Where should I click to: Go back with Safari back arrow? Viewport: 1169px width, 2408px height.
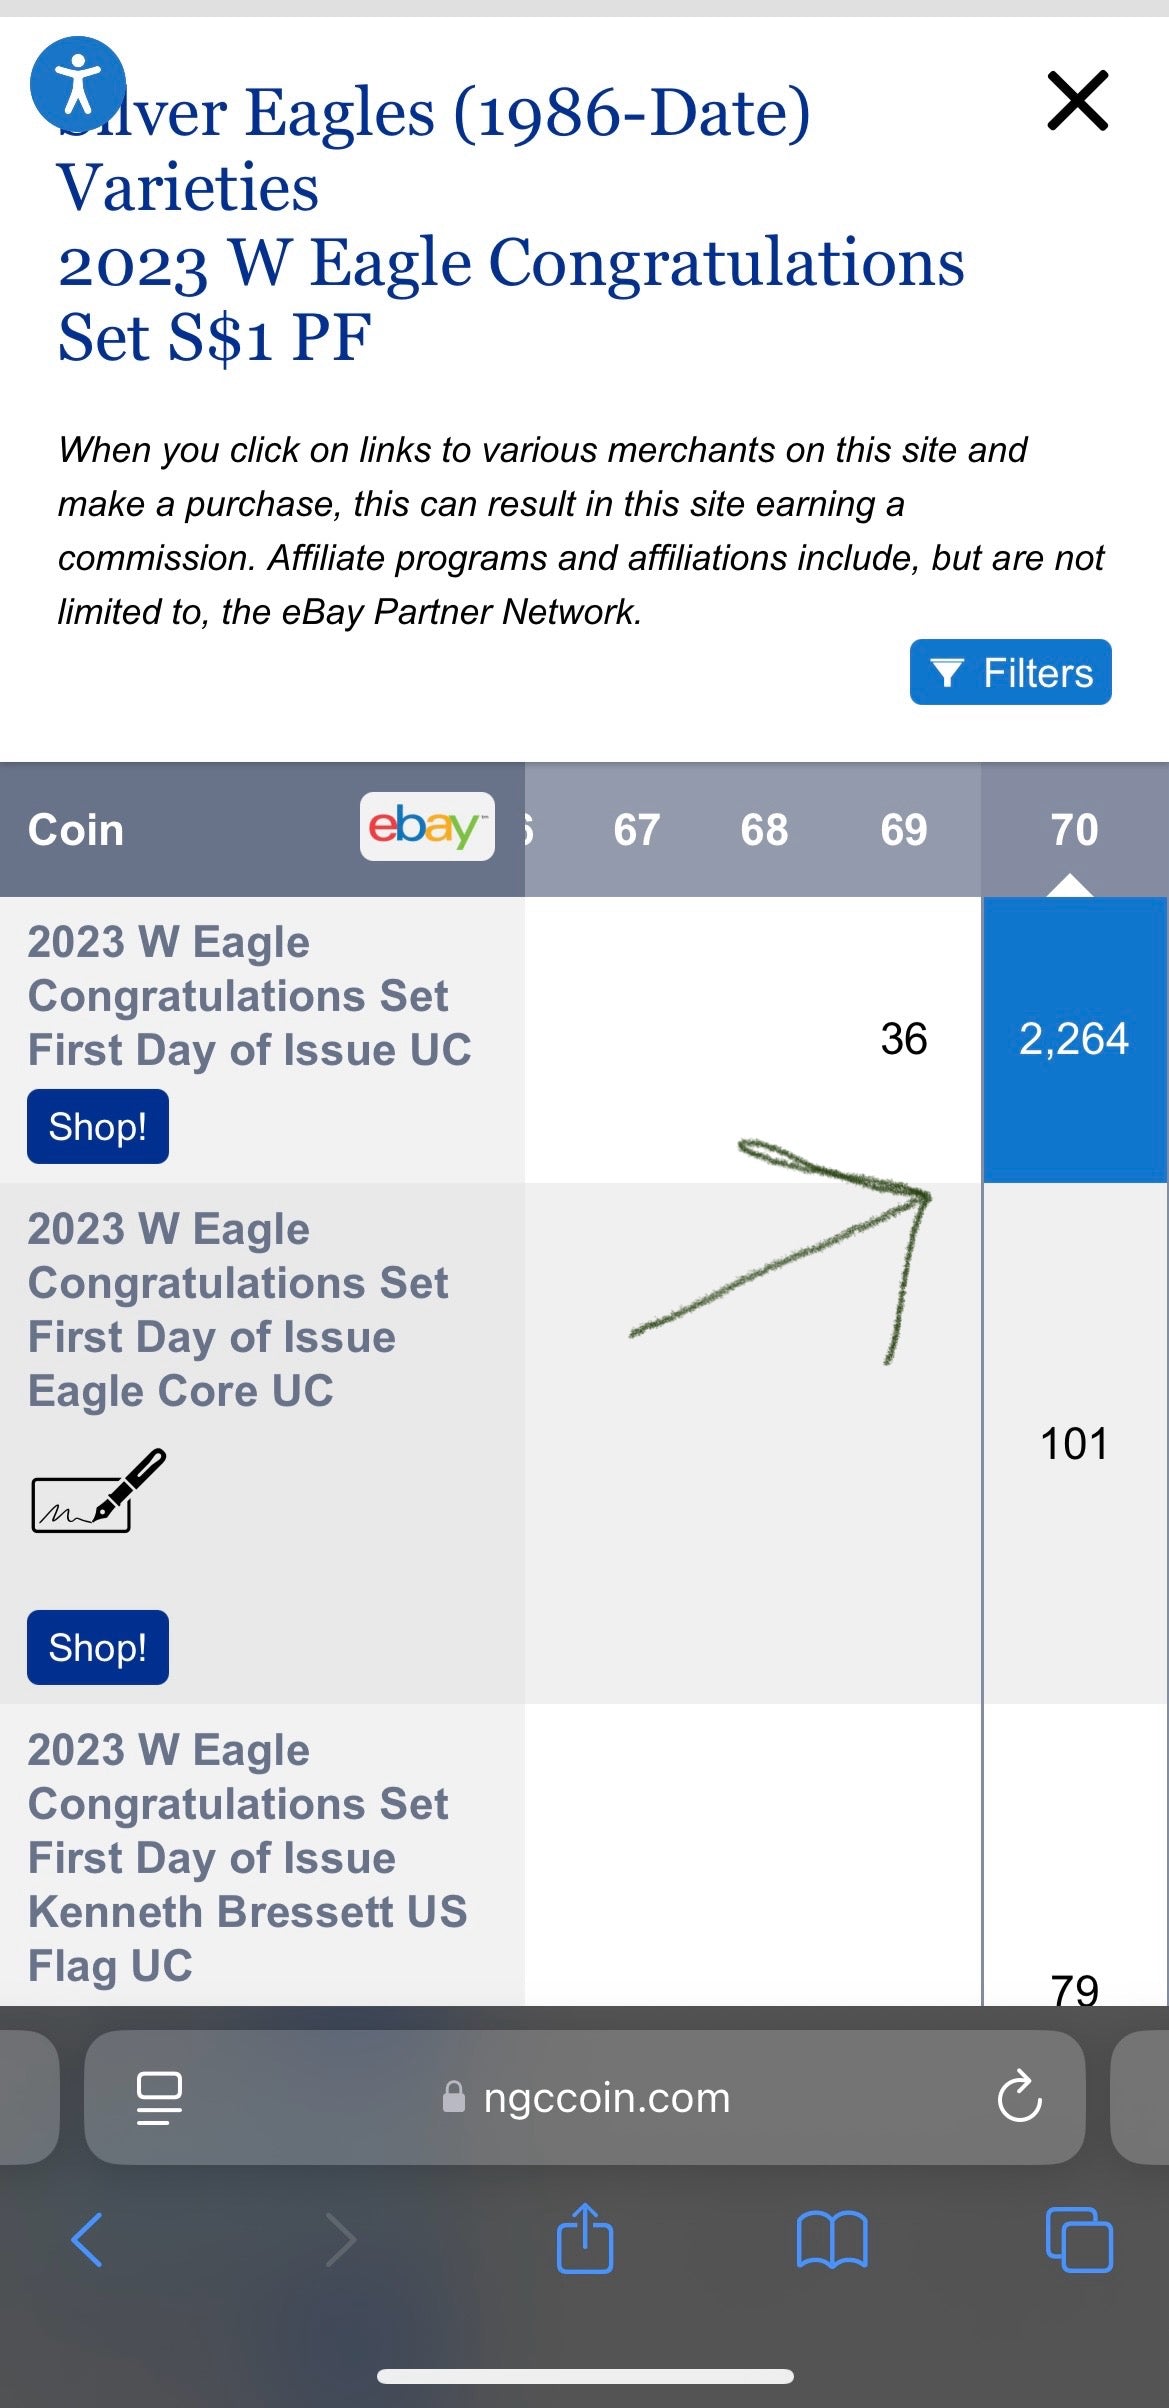tap(88, 2240)
